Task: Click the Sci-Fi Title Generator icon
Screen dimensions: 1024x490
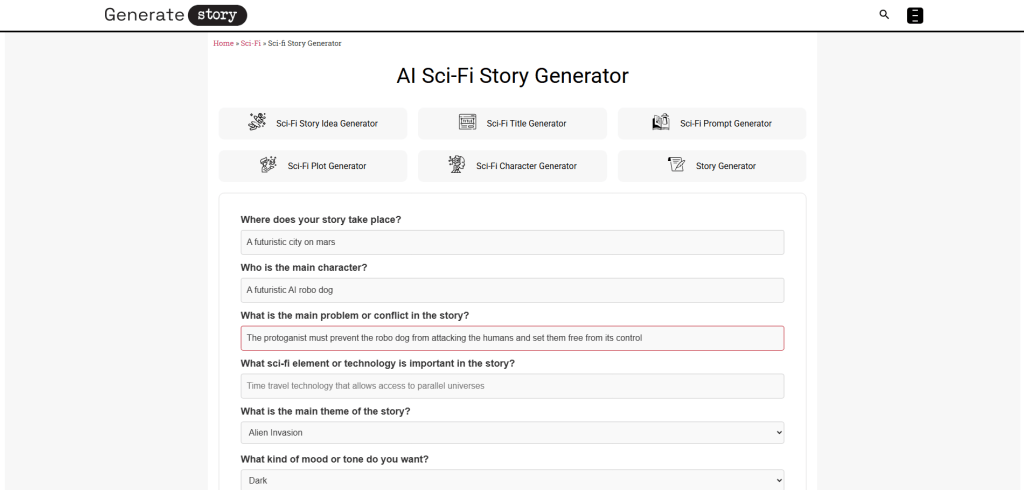Action: click(x=467, y=123)
